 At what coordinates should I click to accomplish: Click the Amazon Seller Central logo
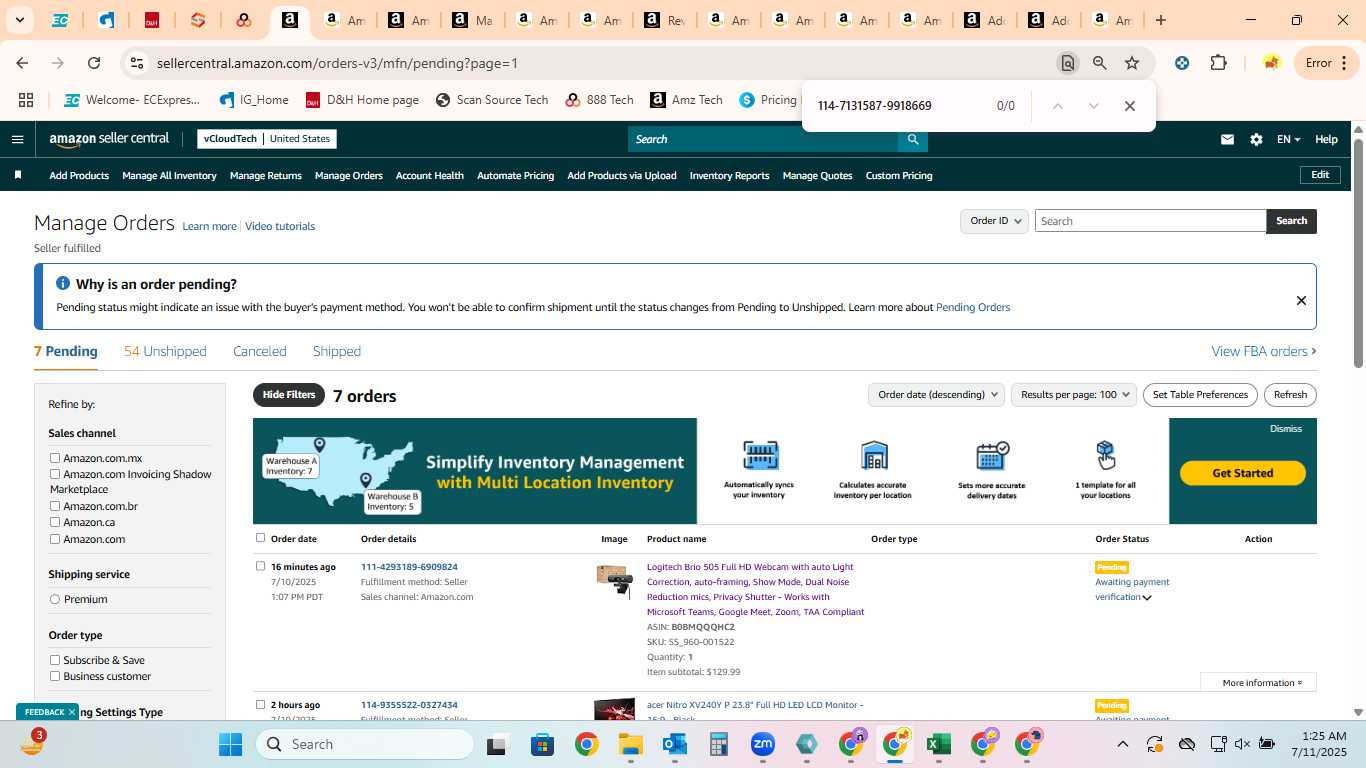coord(109,139)
